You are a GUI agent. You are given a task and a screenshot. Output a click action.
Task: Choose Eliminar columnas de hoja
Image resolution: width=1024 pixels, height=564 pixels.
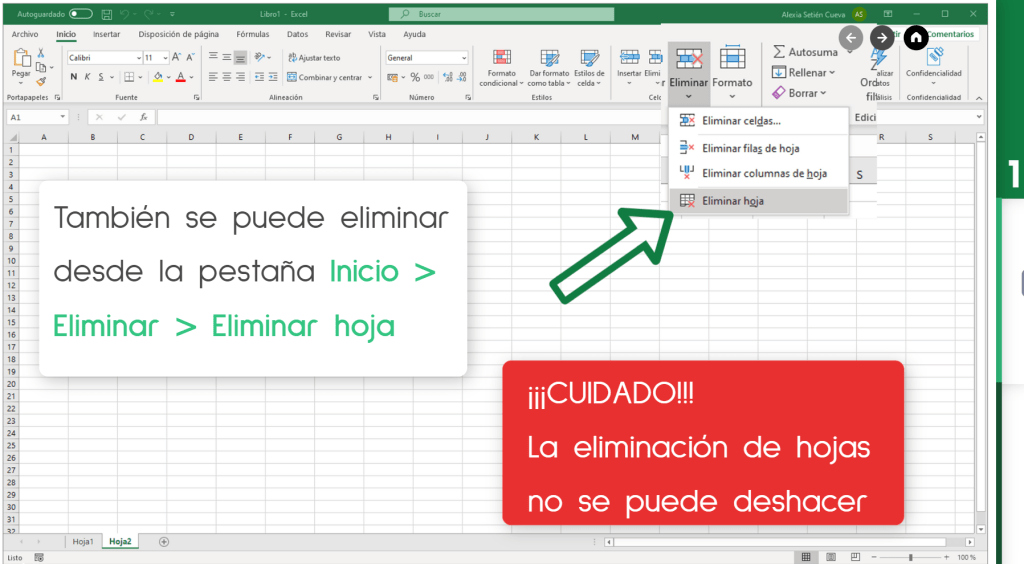pyautogui.click(x=759, y=173)
